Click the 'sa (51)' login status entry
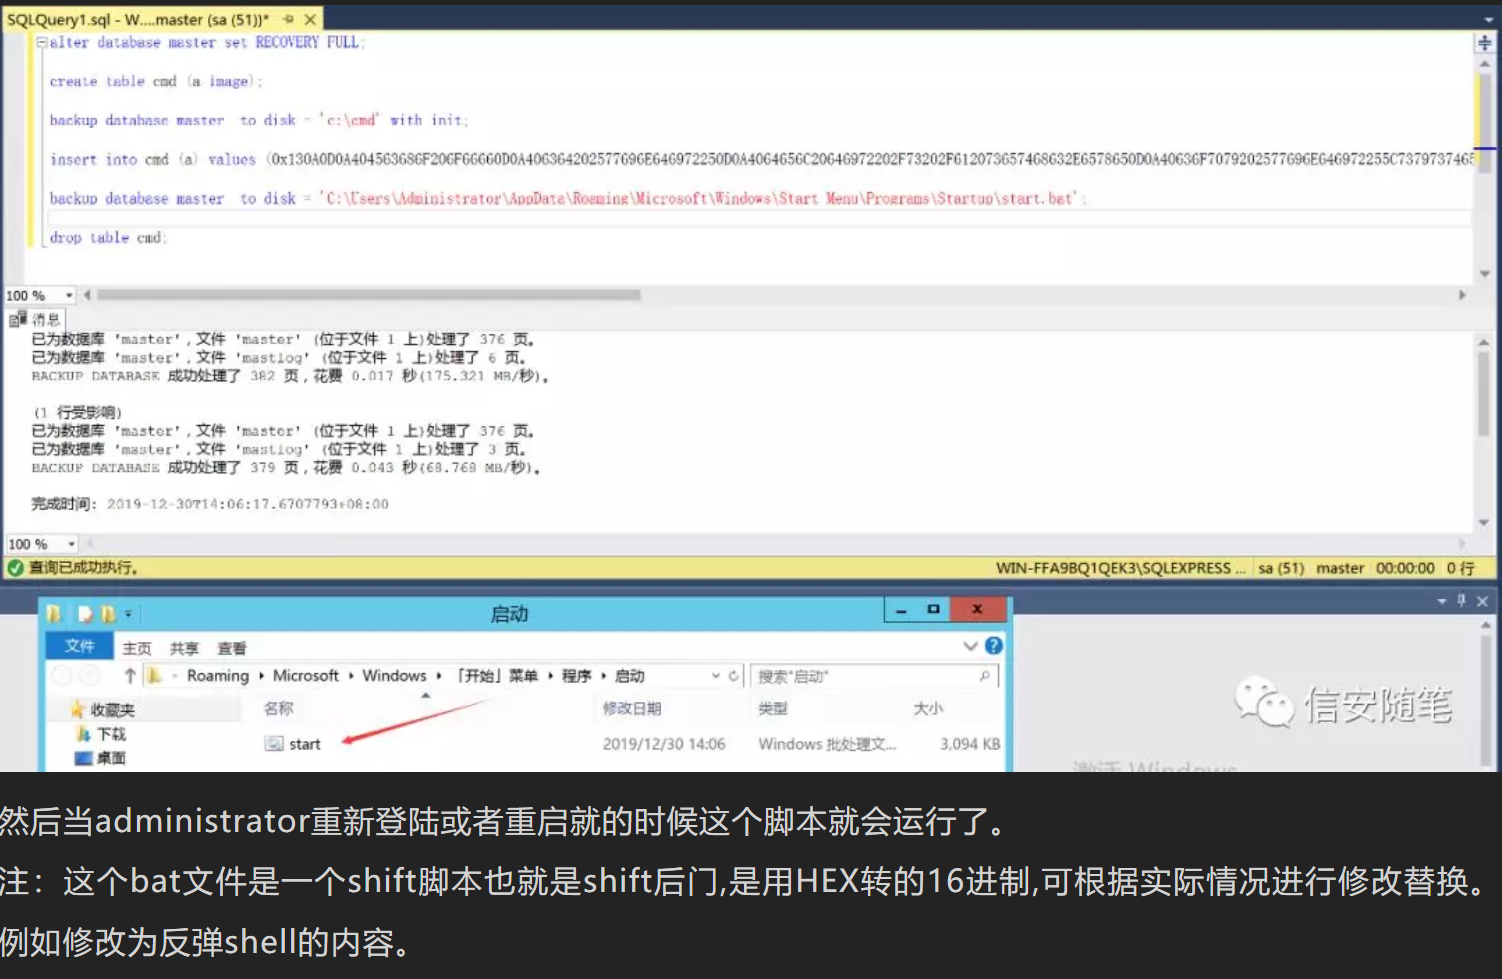The height and width of the screenshot is (979, 1502). tap(1281, 568)
